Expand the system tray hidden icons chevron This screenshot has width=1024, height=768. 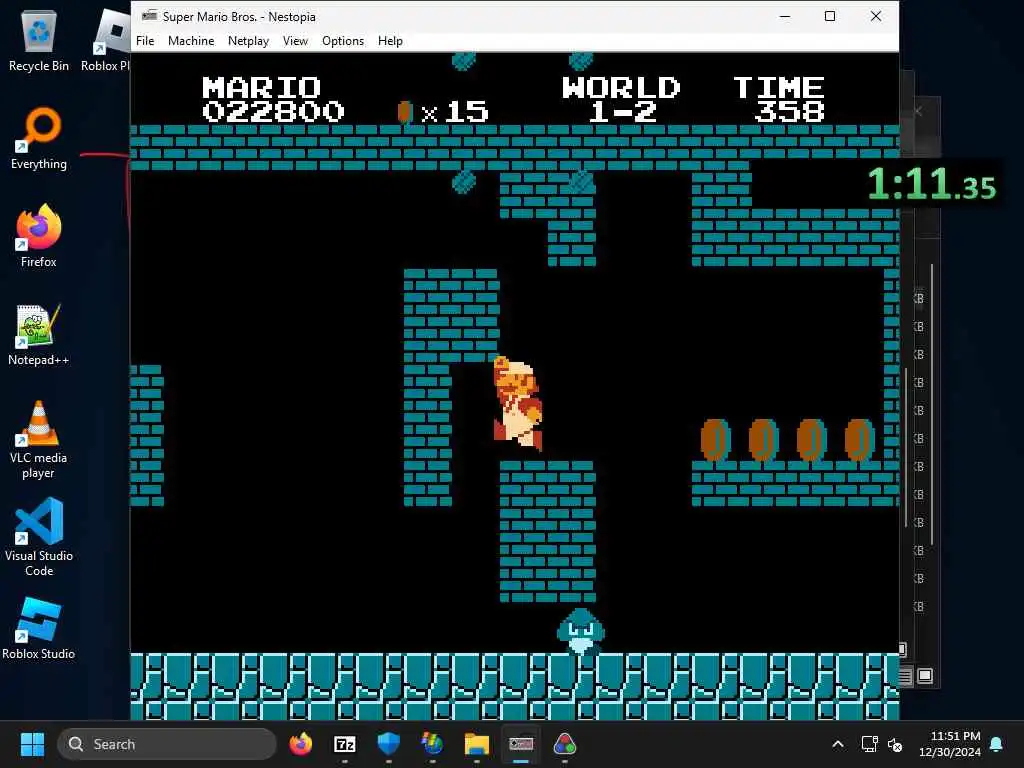click(838, 744)
